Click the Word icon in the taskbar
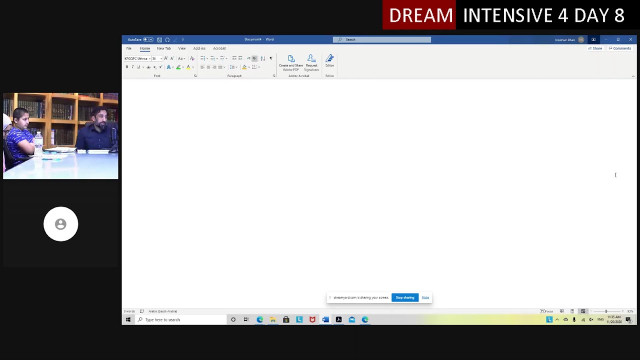 [325, 320]
